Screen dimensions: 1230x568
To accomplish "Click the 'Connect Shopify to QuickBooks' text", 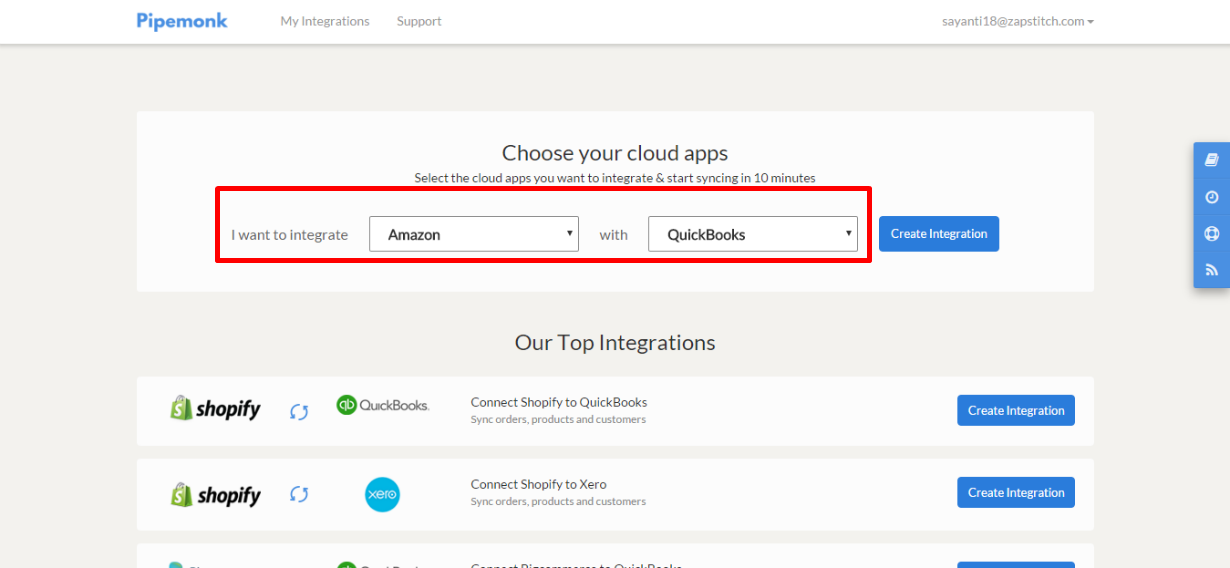I will click(x=559, y=402).
